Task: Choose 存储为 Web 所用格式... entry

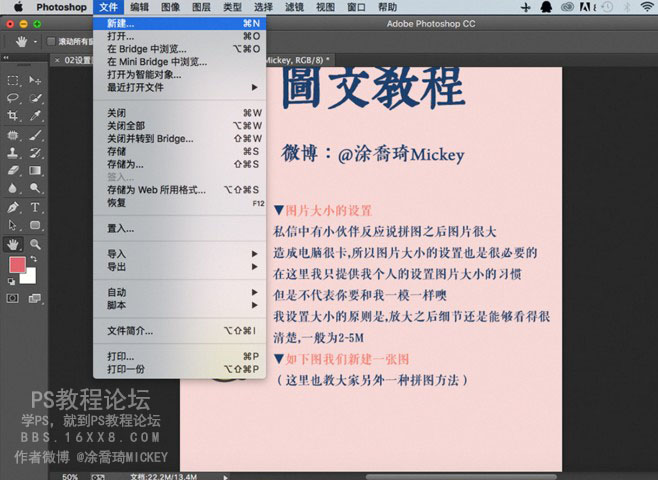Action: pyautogui.click(x=180, y=190)
